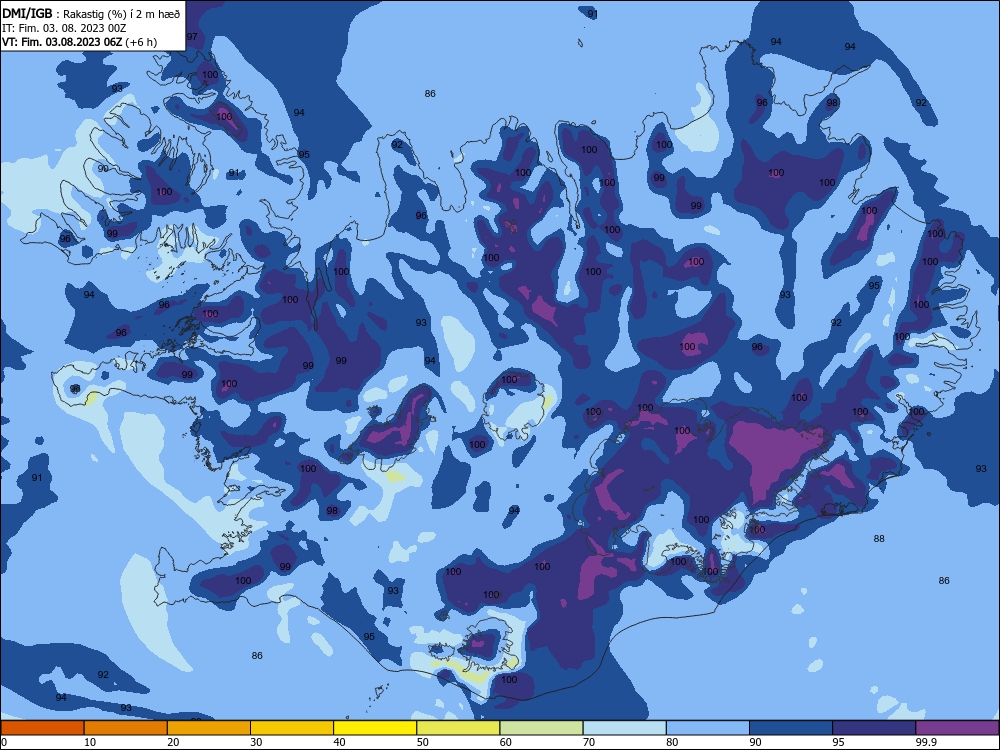Click the DMI/IGB Rakastig title text
Image resolution: width=1000 pixels, height=750 pixels.
click(x=91, y=13)
